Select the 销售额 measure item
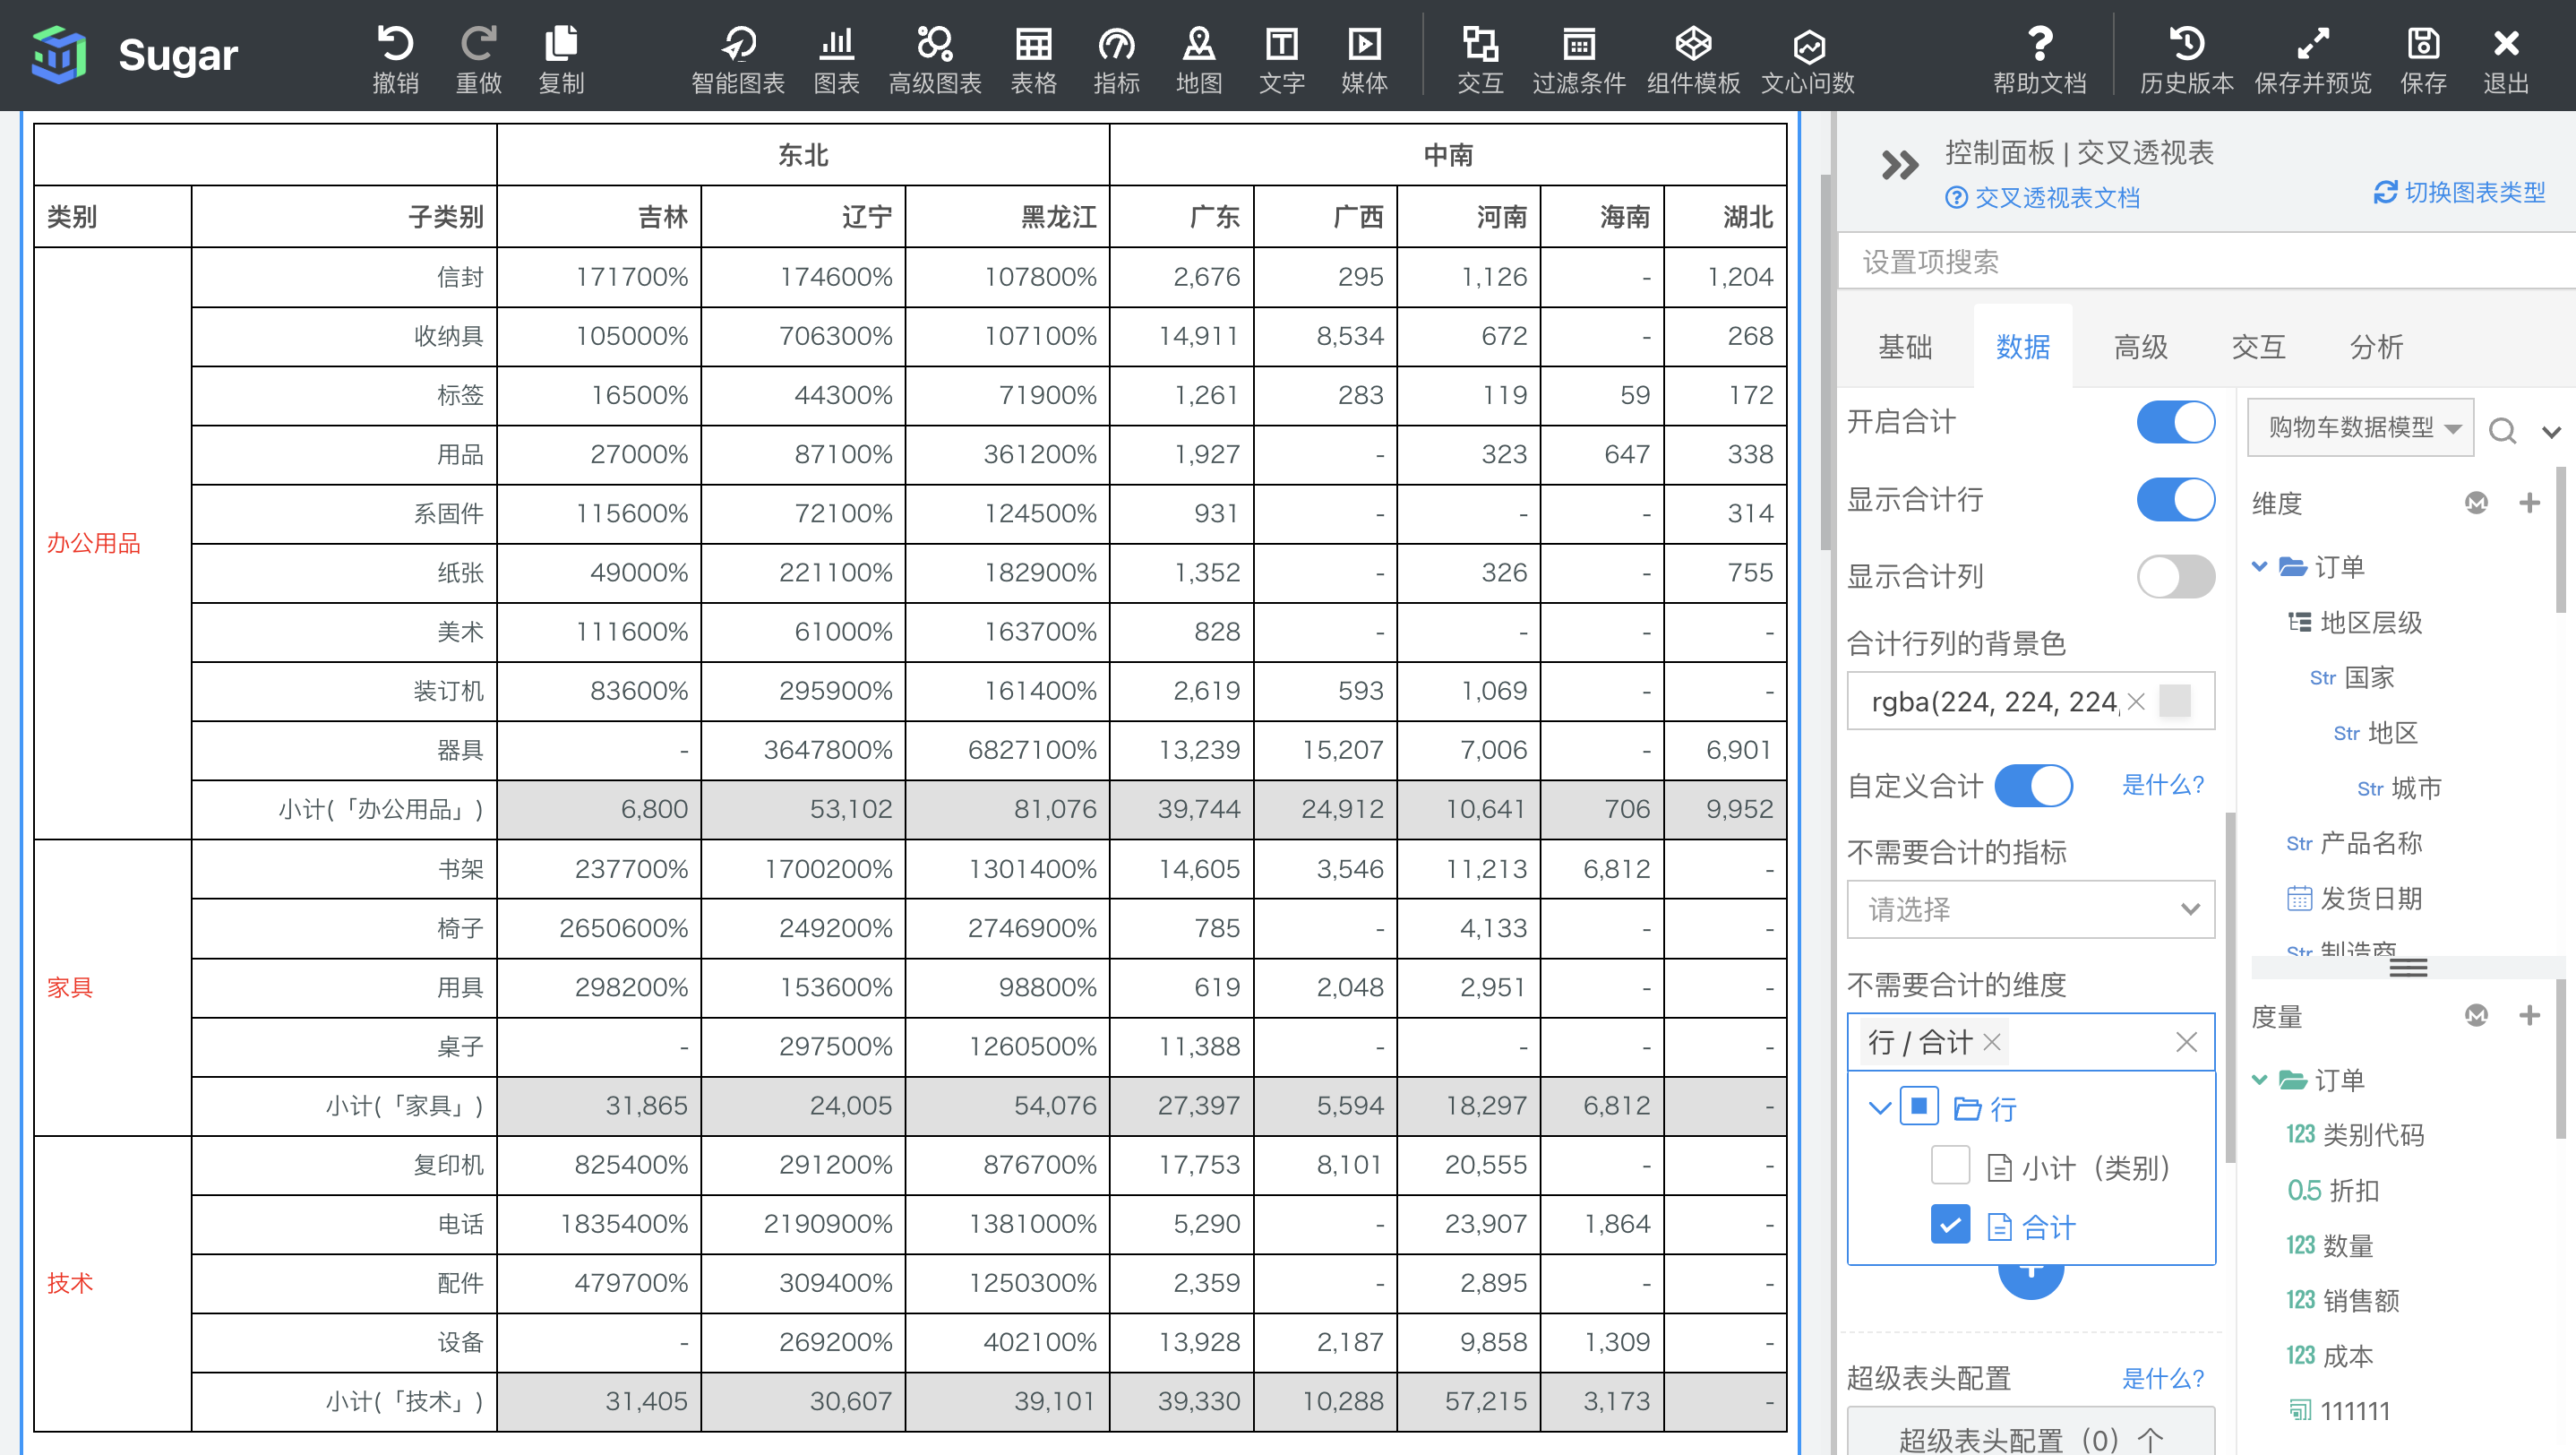Image resolution: width=2576 pixels, height=1455 pixels. [2342, 1300]
